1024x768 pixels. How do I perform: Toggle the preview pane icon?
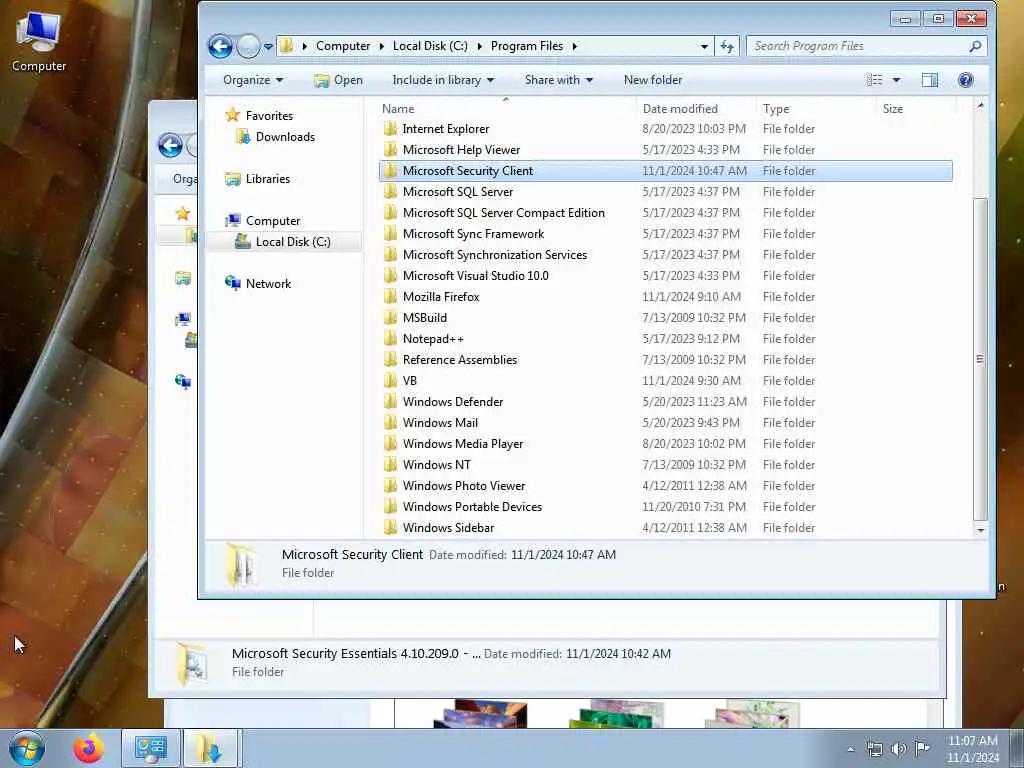(x=930, y=80)
